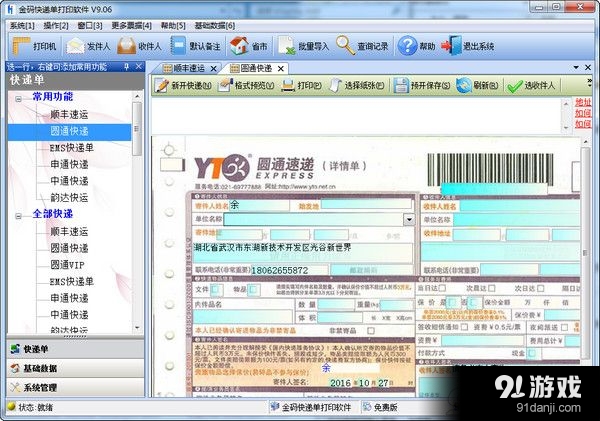Click the 联系电话 field showing 18062655872
The width and height of the screenshot is (600, 421).
click(x=289, y=270)
